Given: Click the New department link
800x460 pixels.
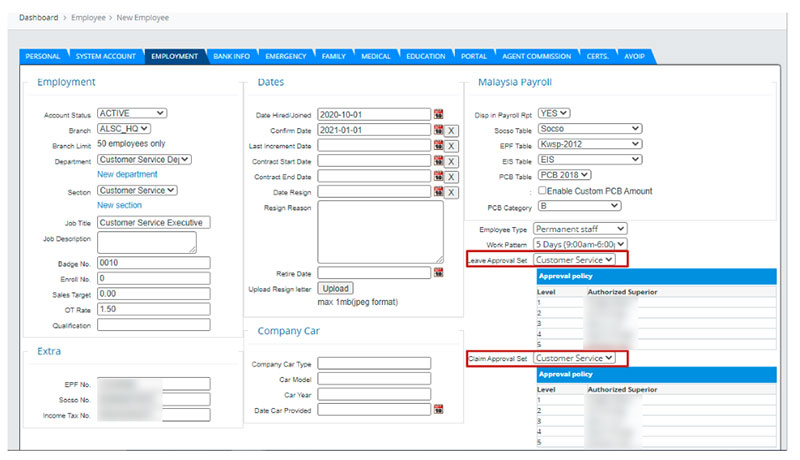Looking at the screenshot, I should coord(127,174).
